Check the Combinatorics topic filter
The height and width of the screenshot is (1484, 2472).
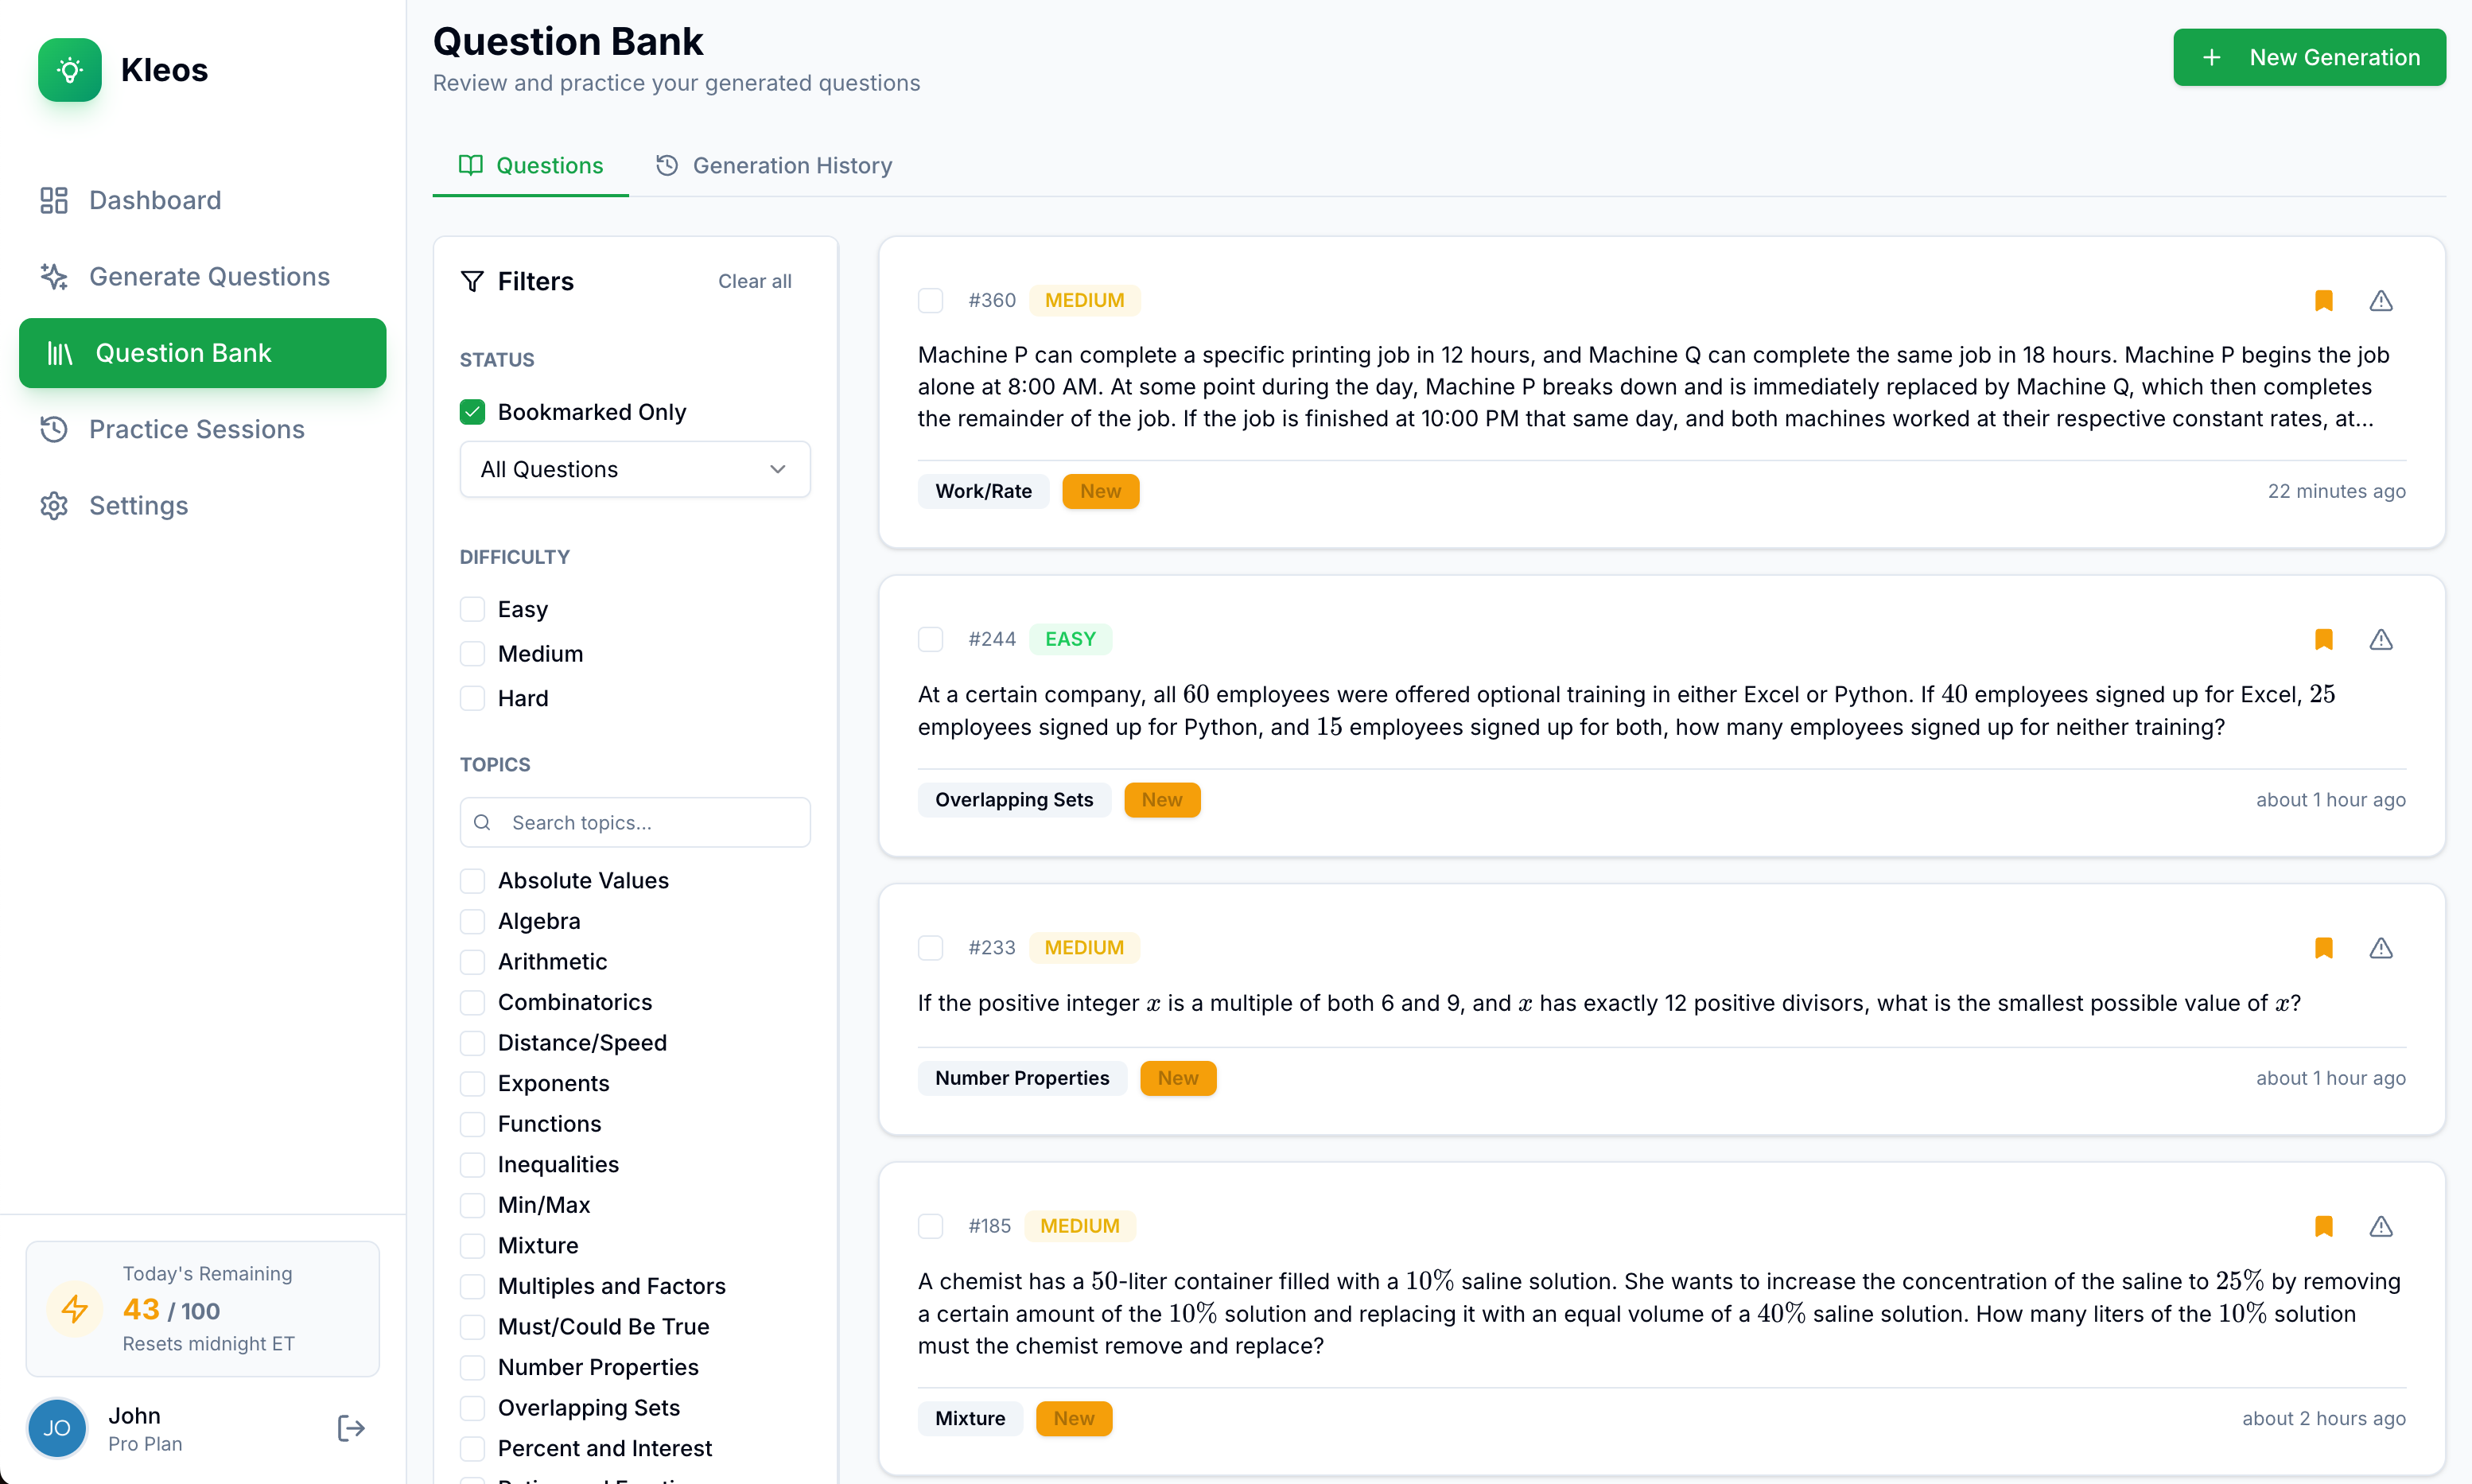point(472,1002)
